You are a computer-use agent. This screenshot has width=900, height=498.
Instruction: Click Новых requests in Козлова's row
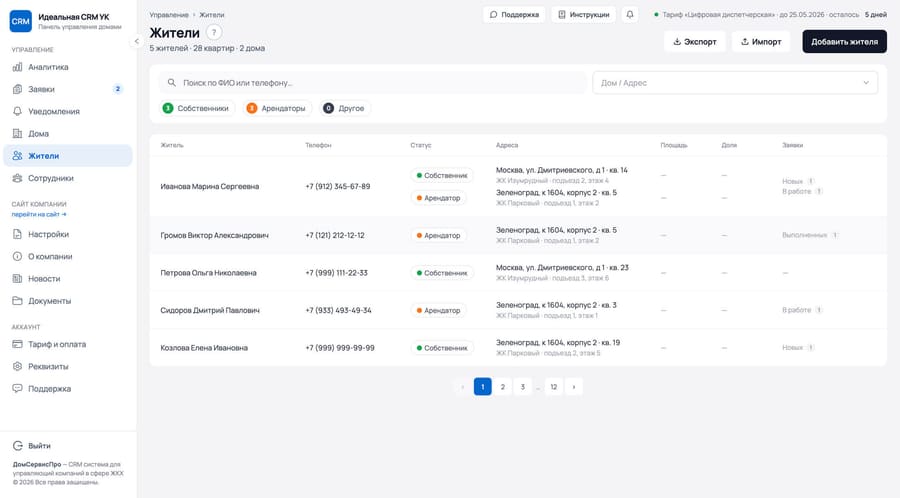point(798,348)
